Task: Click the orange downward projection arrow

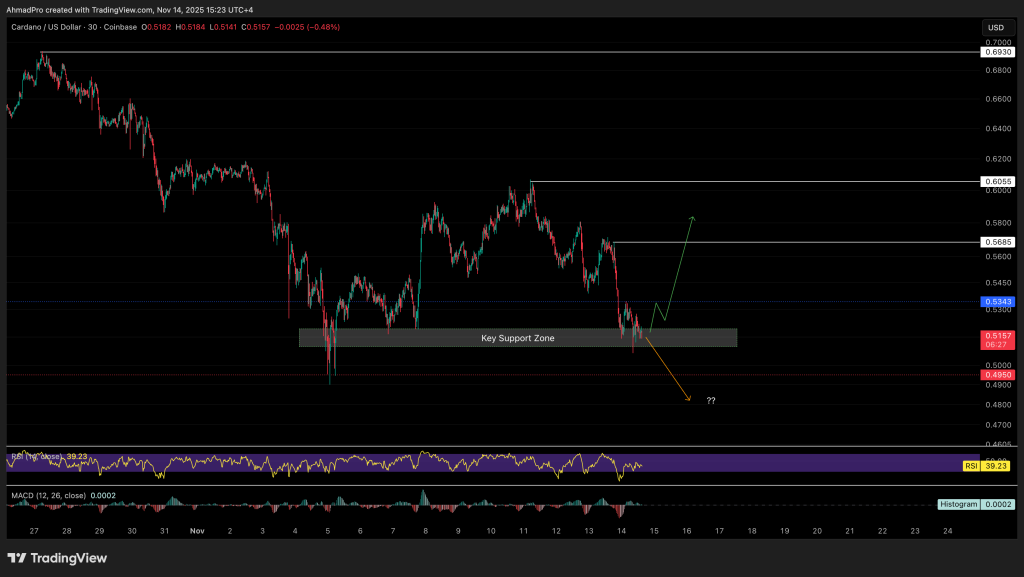Action: tap(668, 371)
